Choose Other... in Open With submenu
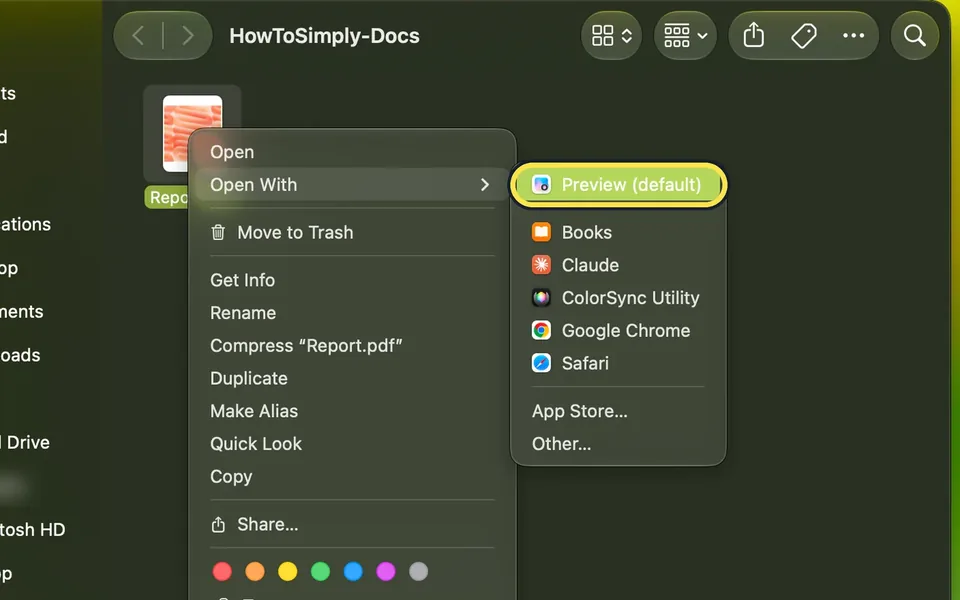960x600 pixels. (618, 444)
